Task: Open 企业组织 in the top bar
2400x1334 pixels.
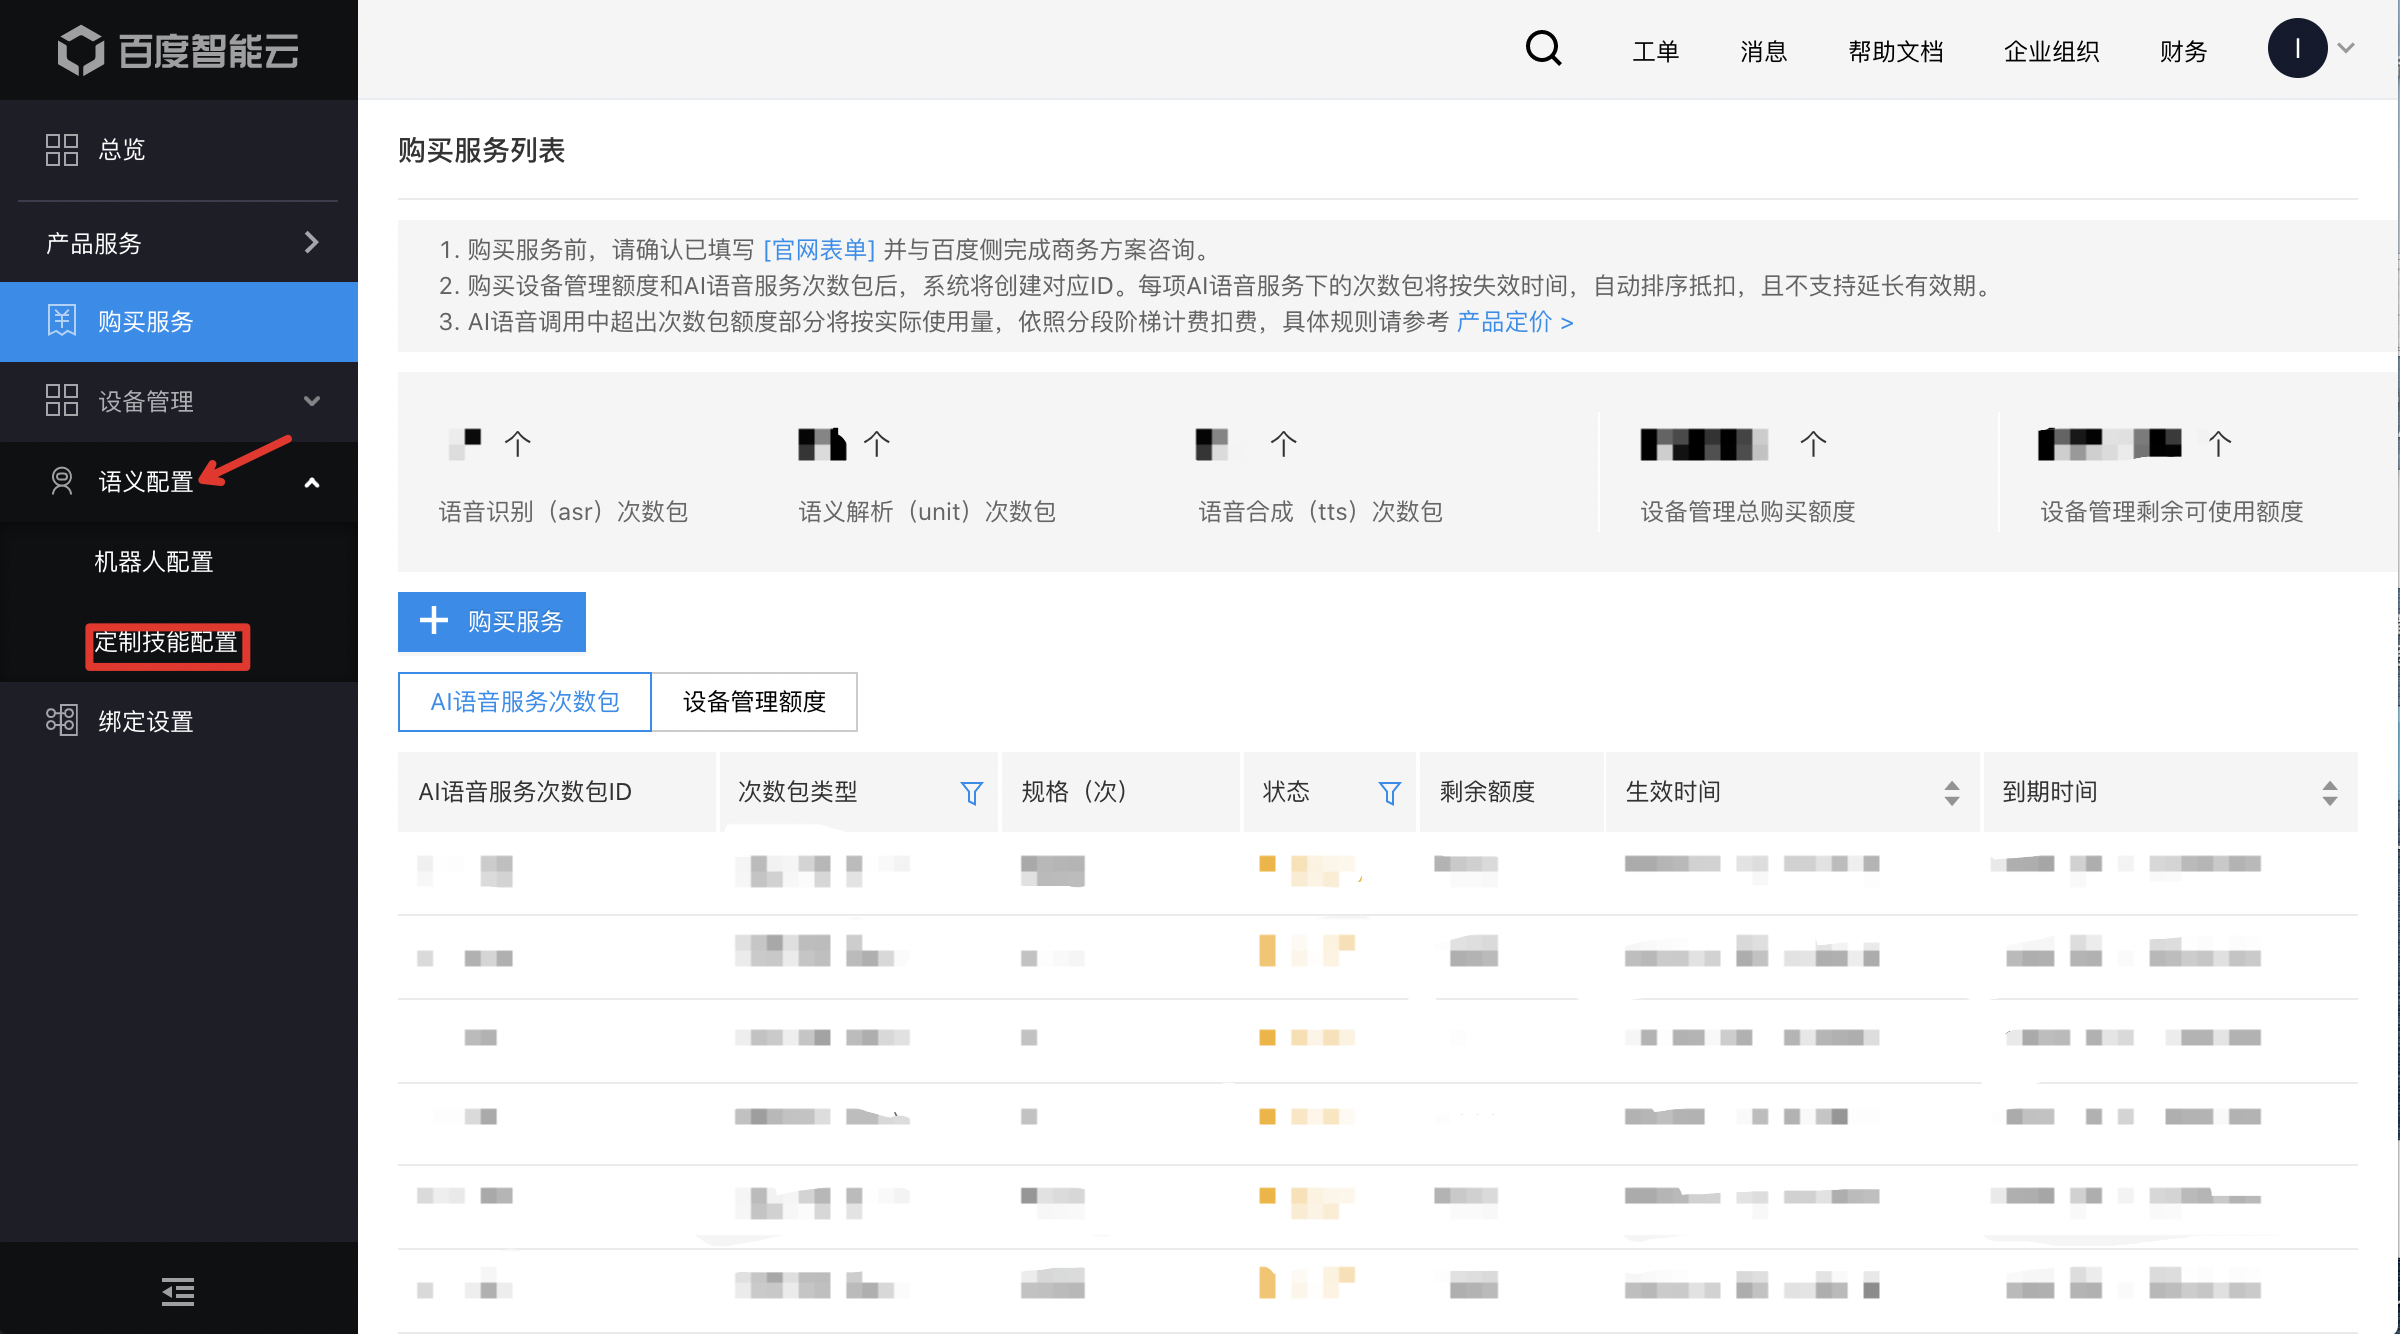Action: [2051, 51]
